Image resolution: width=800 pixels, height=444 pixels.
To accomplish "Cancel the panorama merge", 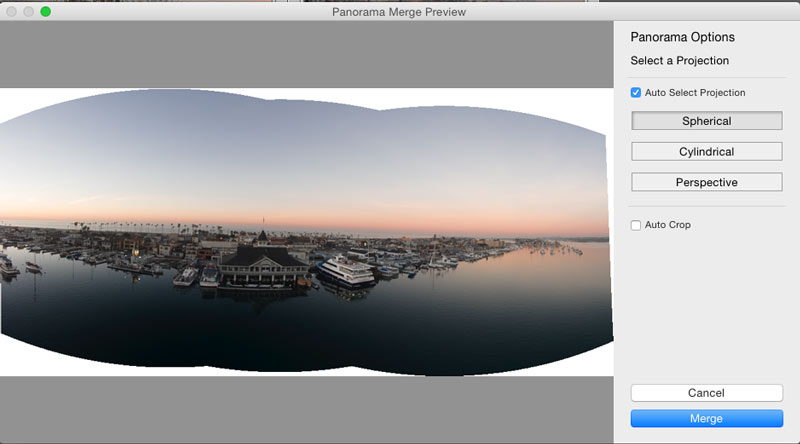I will point(707,393).
